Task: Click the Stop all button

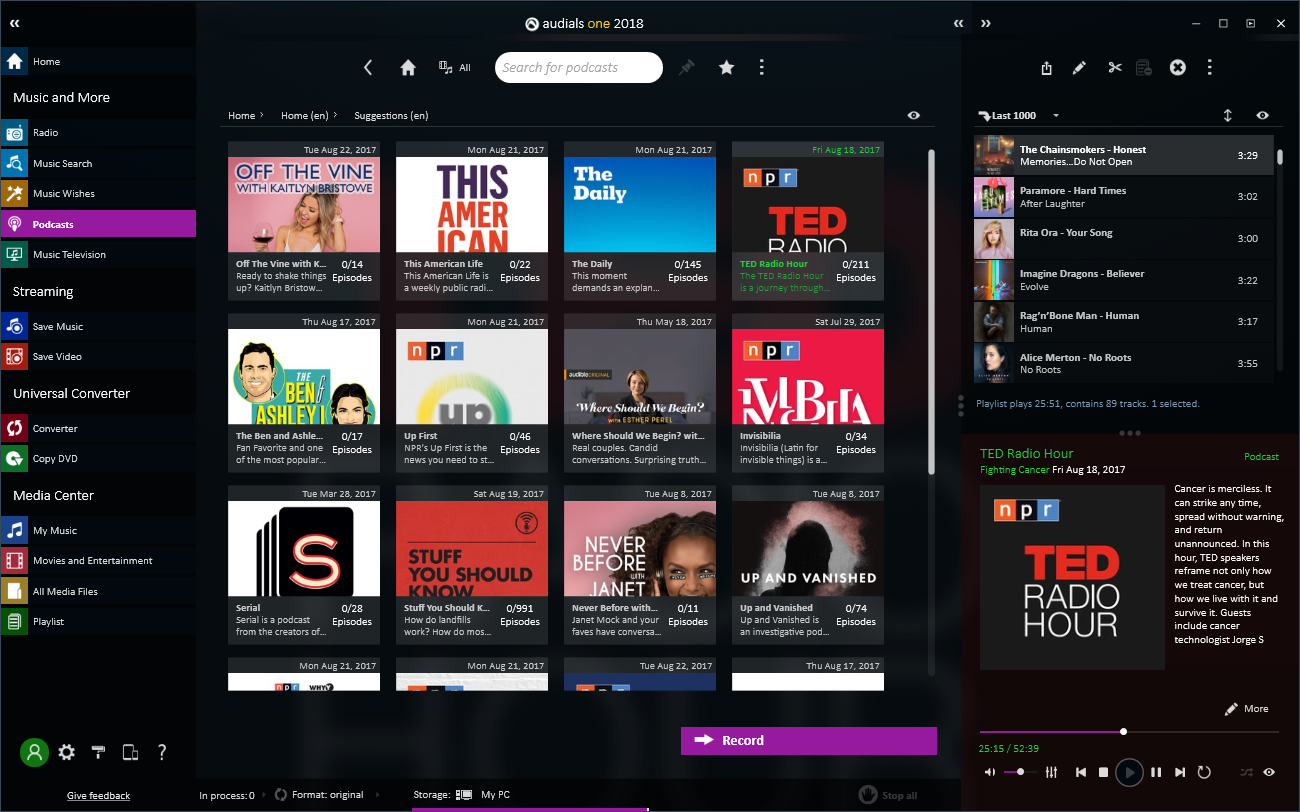Action: [x=888, y=795]
